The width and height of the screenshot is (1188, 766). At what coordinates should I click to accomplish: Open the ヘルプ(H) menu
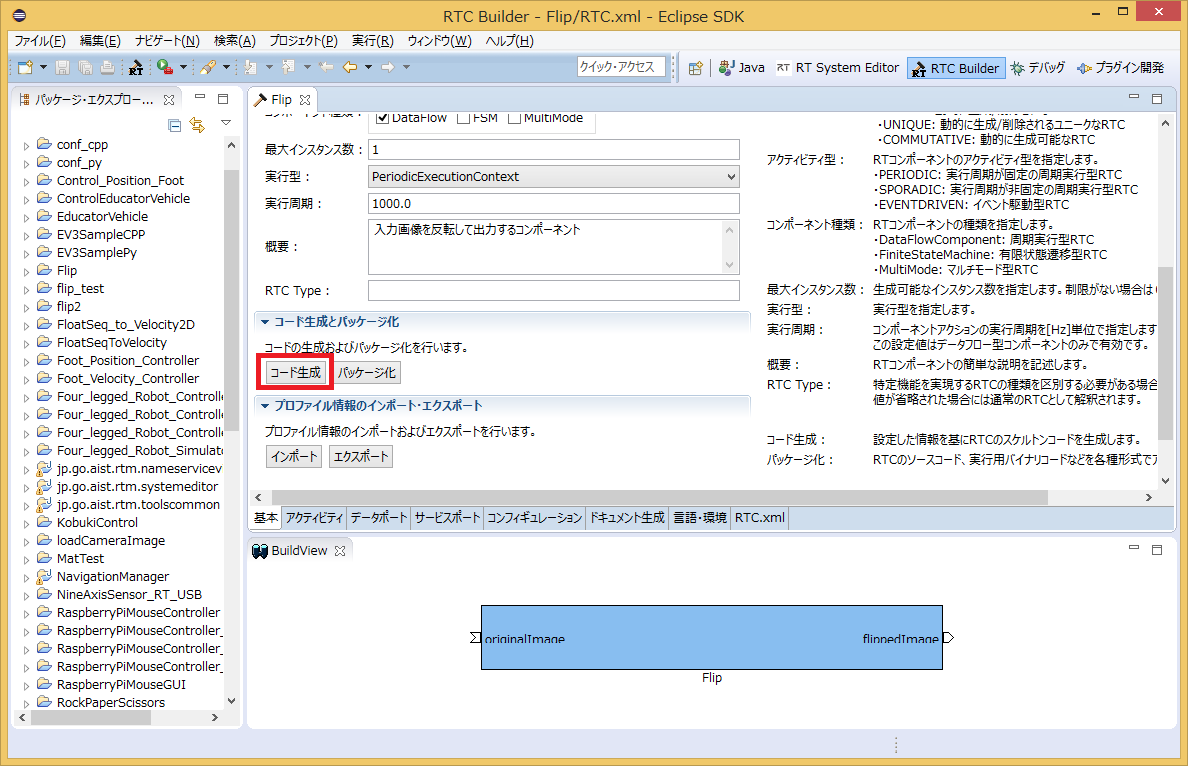[x=509, y=41]
